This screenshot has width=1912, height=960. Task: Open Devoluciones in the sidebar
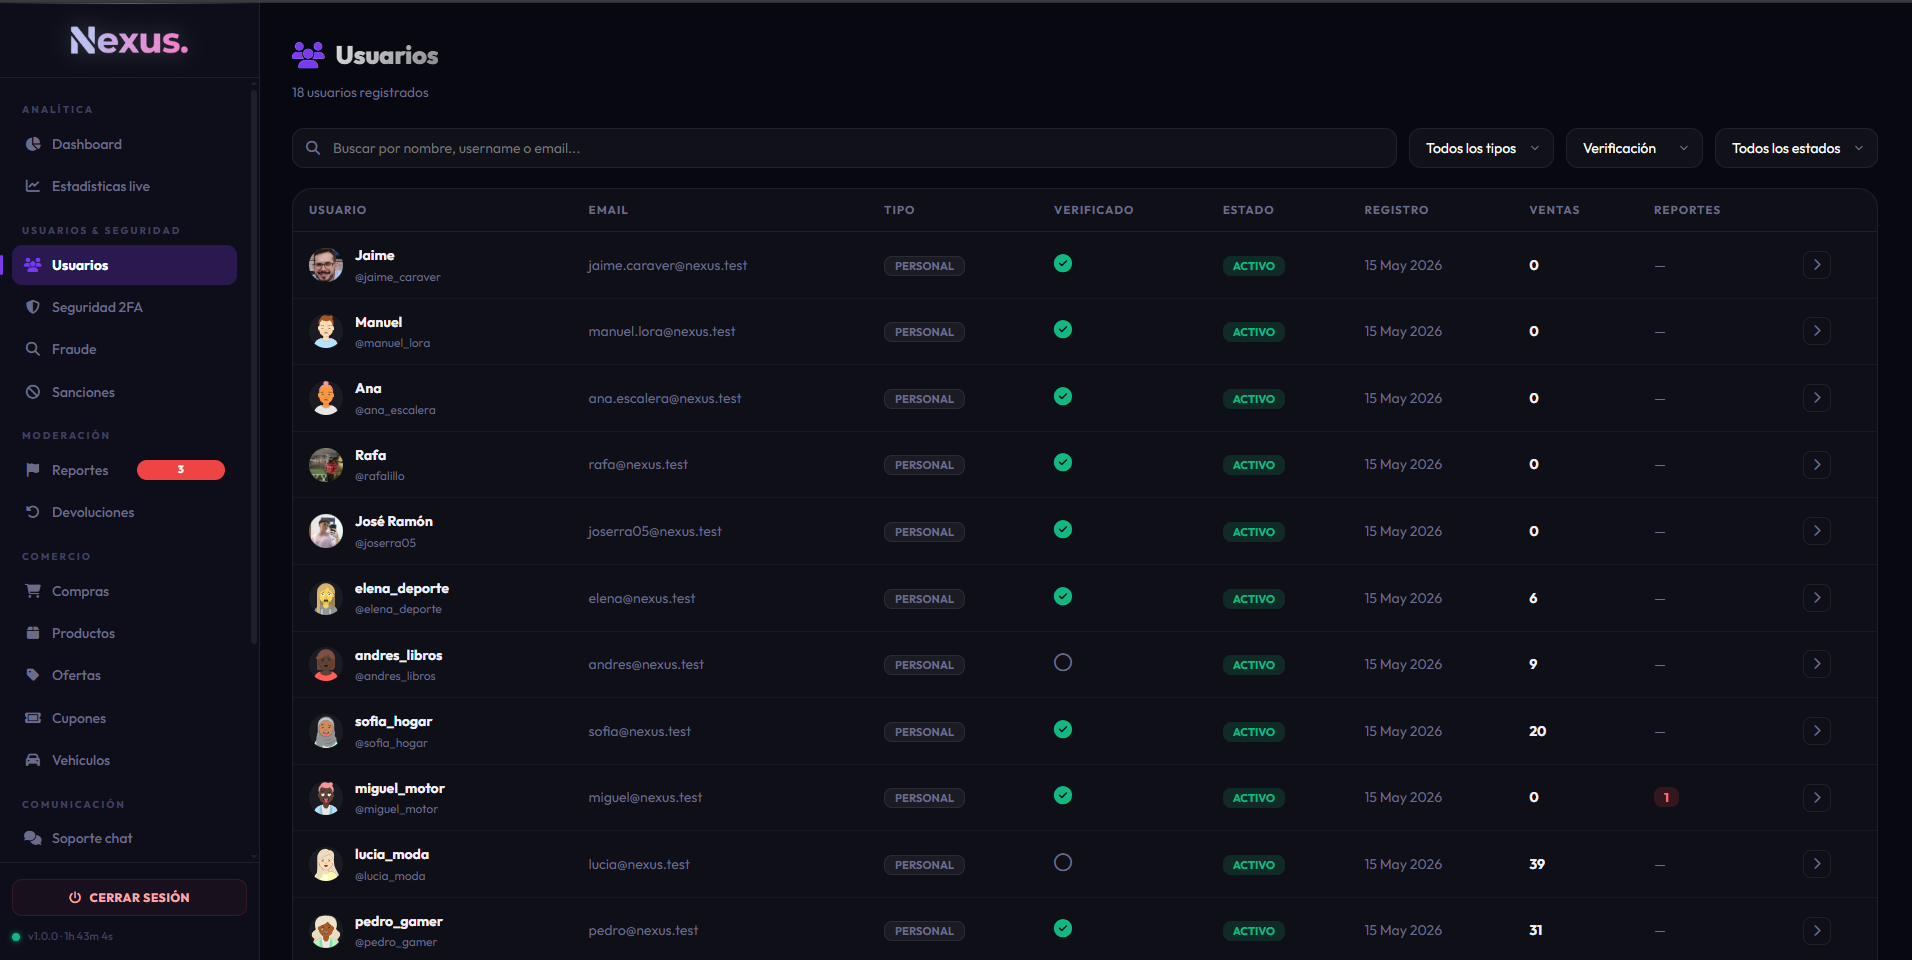click(124, 512)
